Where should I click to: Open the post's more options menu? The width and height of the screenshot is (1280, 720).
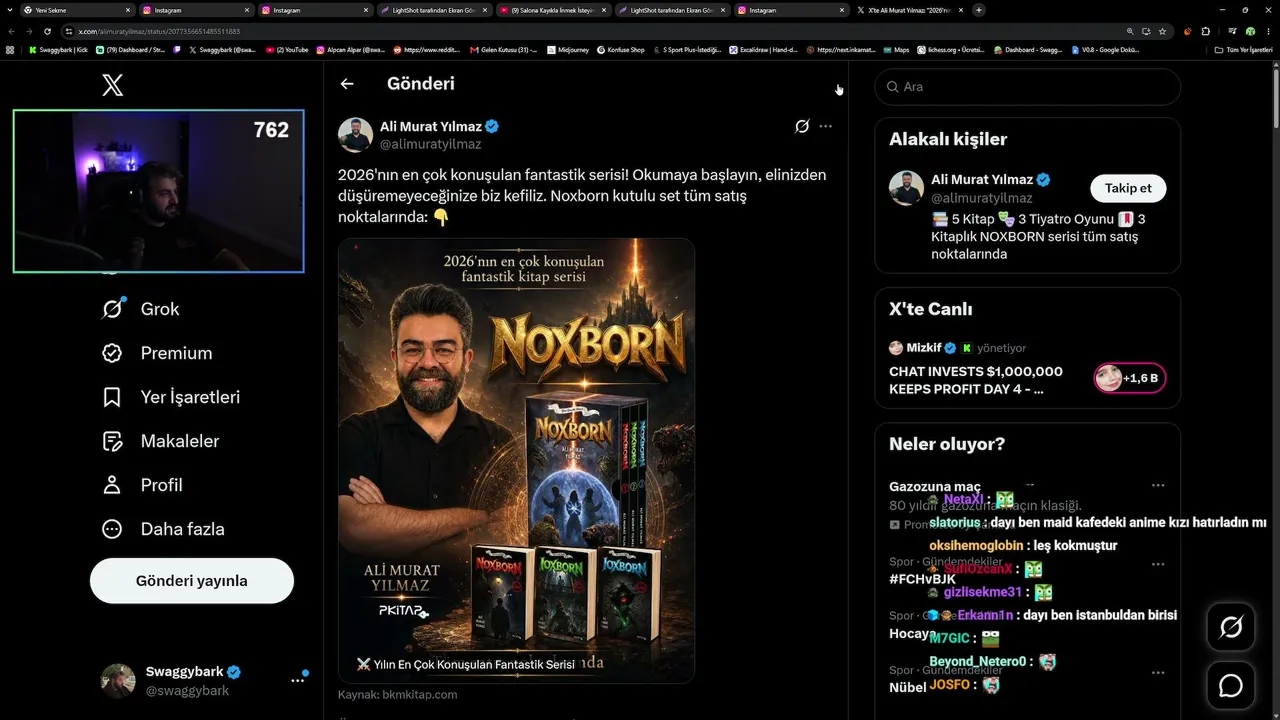pyautogui.click(x=825, y=126)
